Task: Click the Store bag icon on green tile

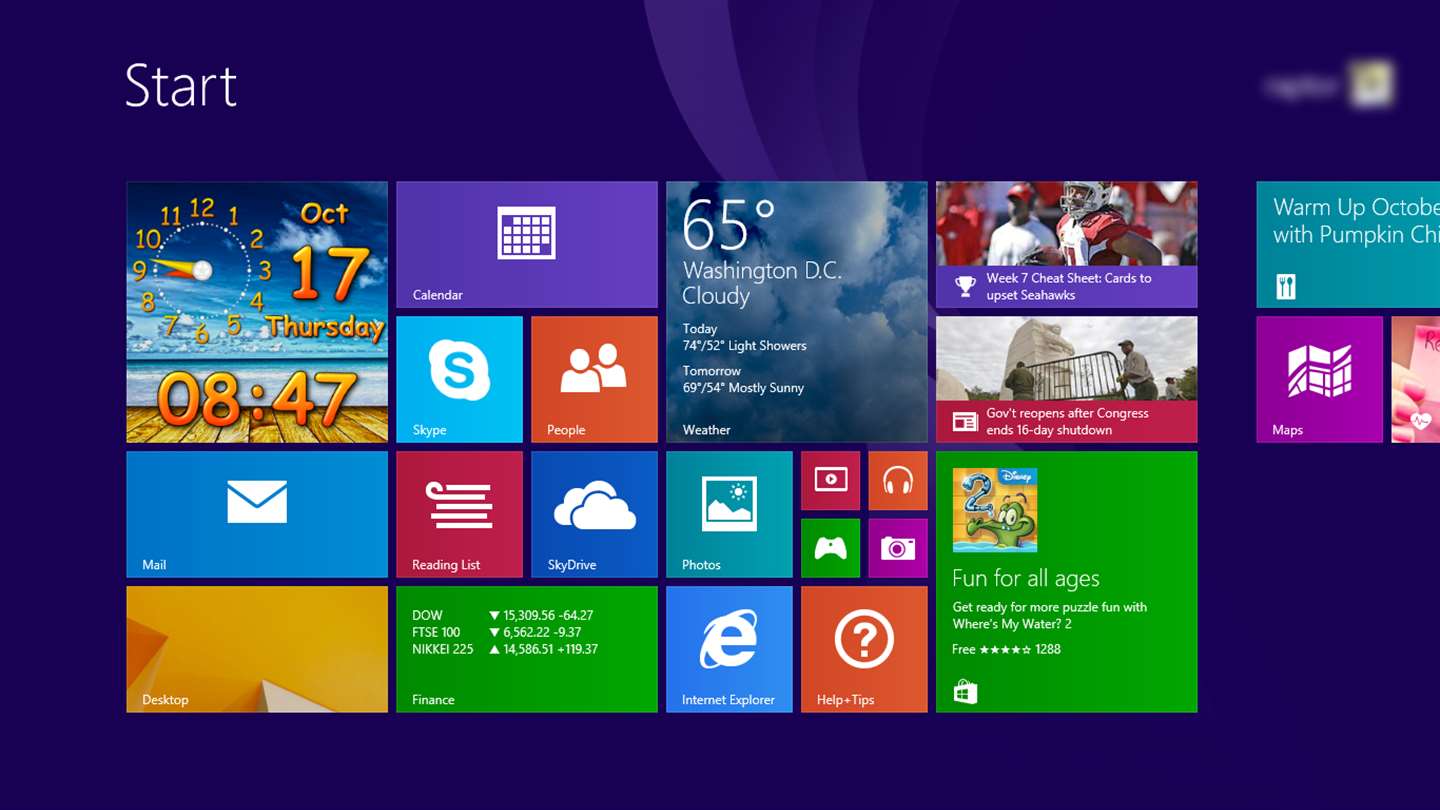Action: 965,692
